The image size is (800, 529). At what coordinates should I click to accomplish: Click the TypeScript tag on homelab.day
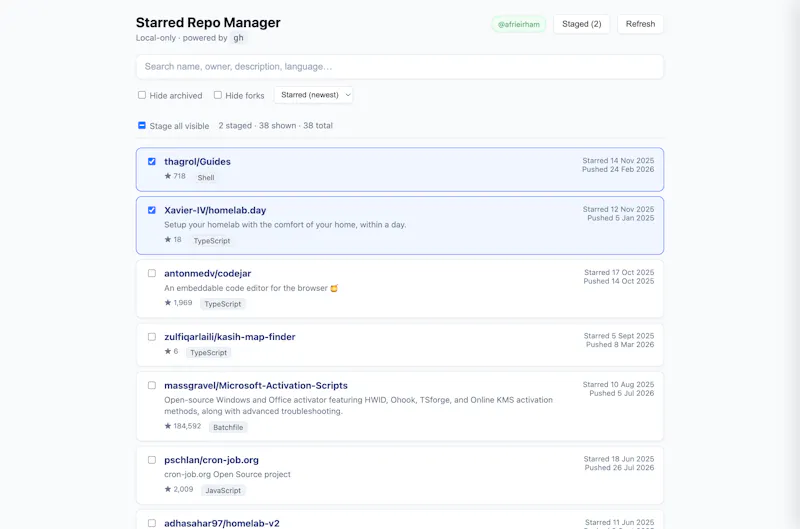click(212, 241)
